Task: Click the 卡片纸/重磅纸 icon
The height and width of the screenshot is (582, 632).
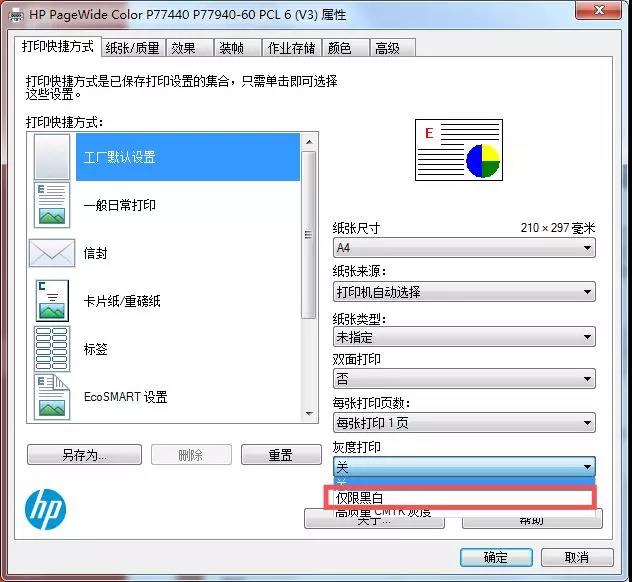Action: pyautogui.click(x=52, y=301)
